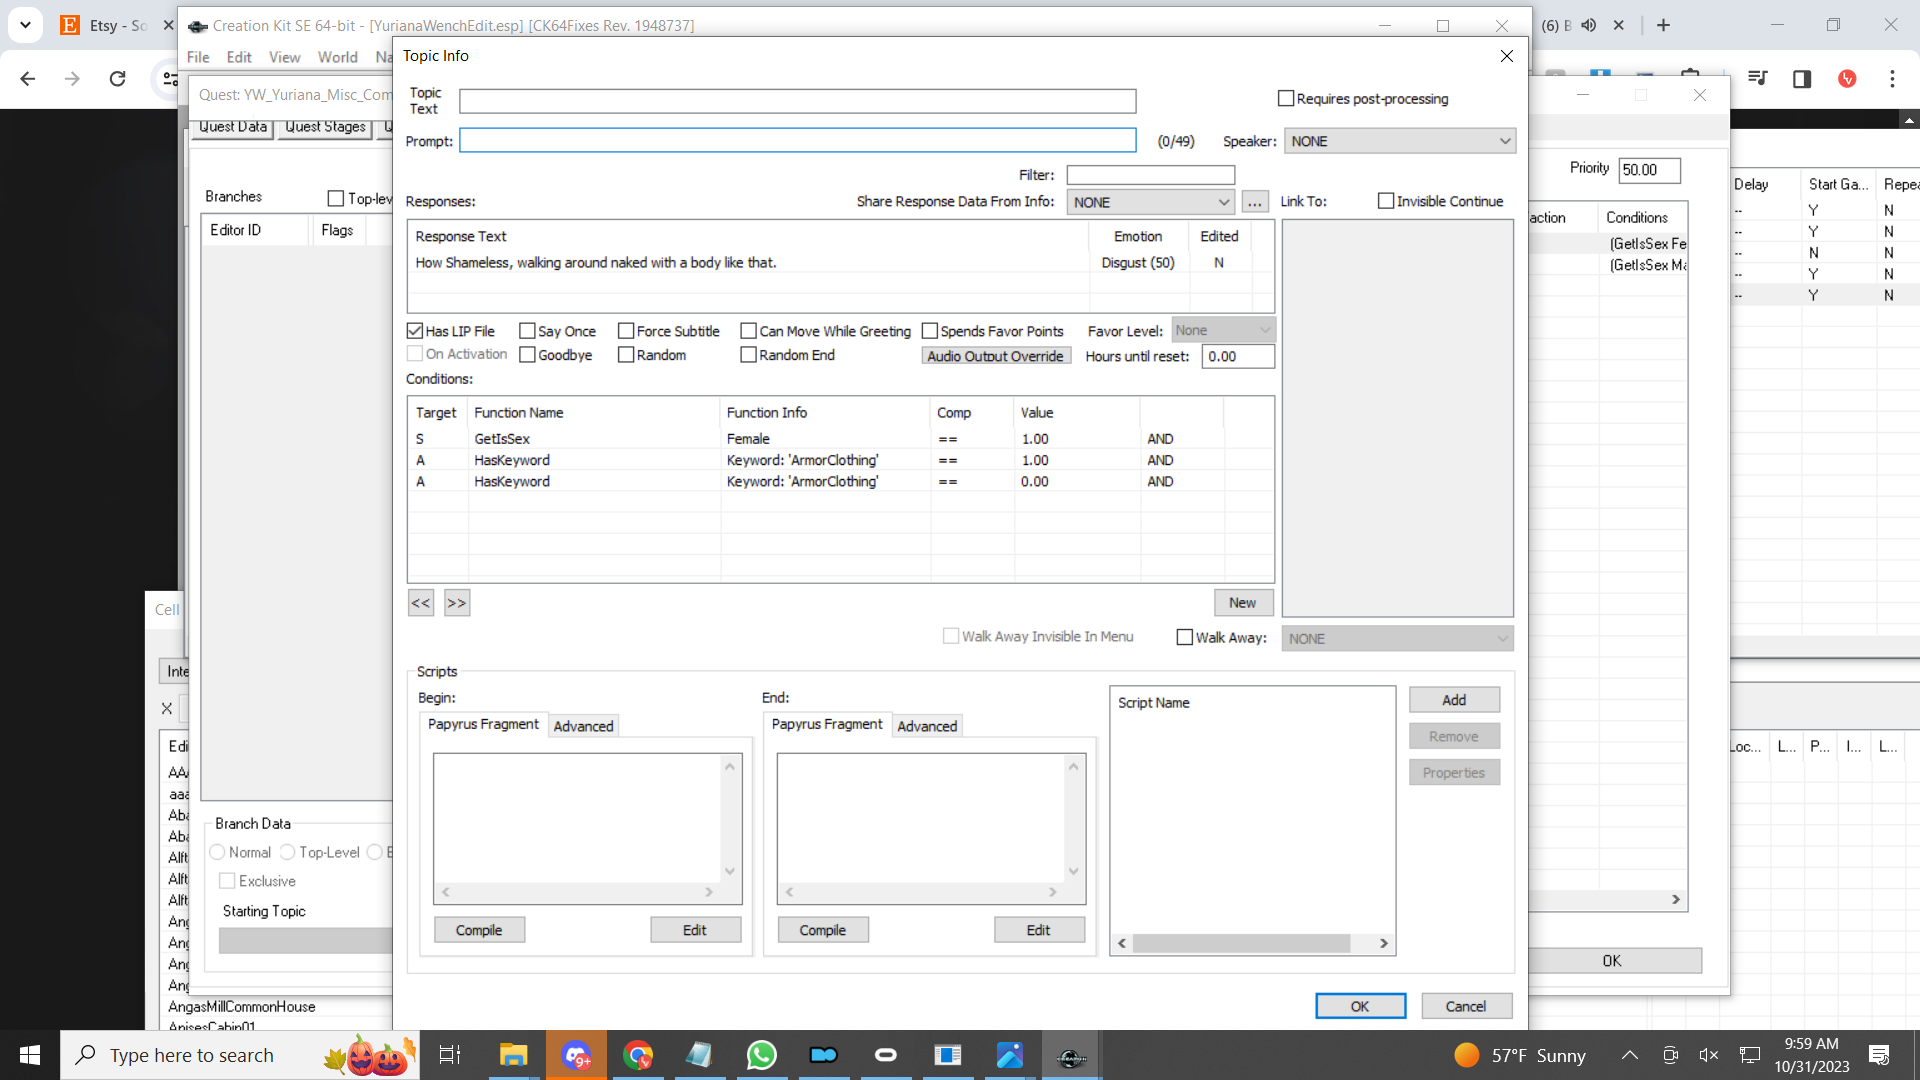Open Photos app from taskbar
The image size is (1920, 1080).
pyautogui.click(x=1010, y=1055)
